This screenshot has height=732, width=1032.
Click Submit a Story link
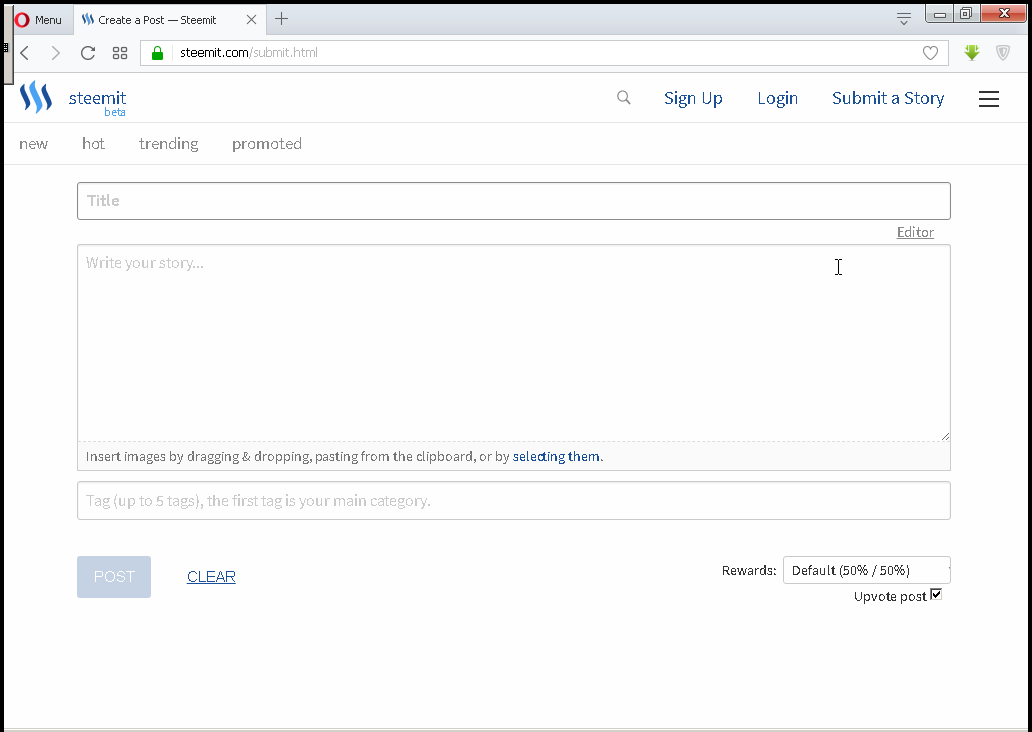[x=888, y=98]
